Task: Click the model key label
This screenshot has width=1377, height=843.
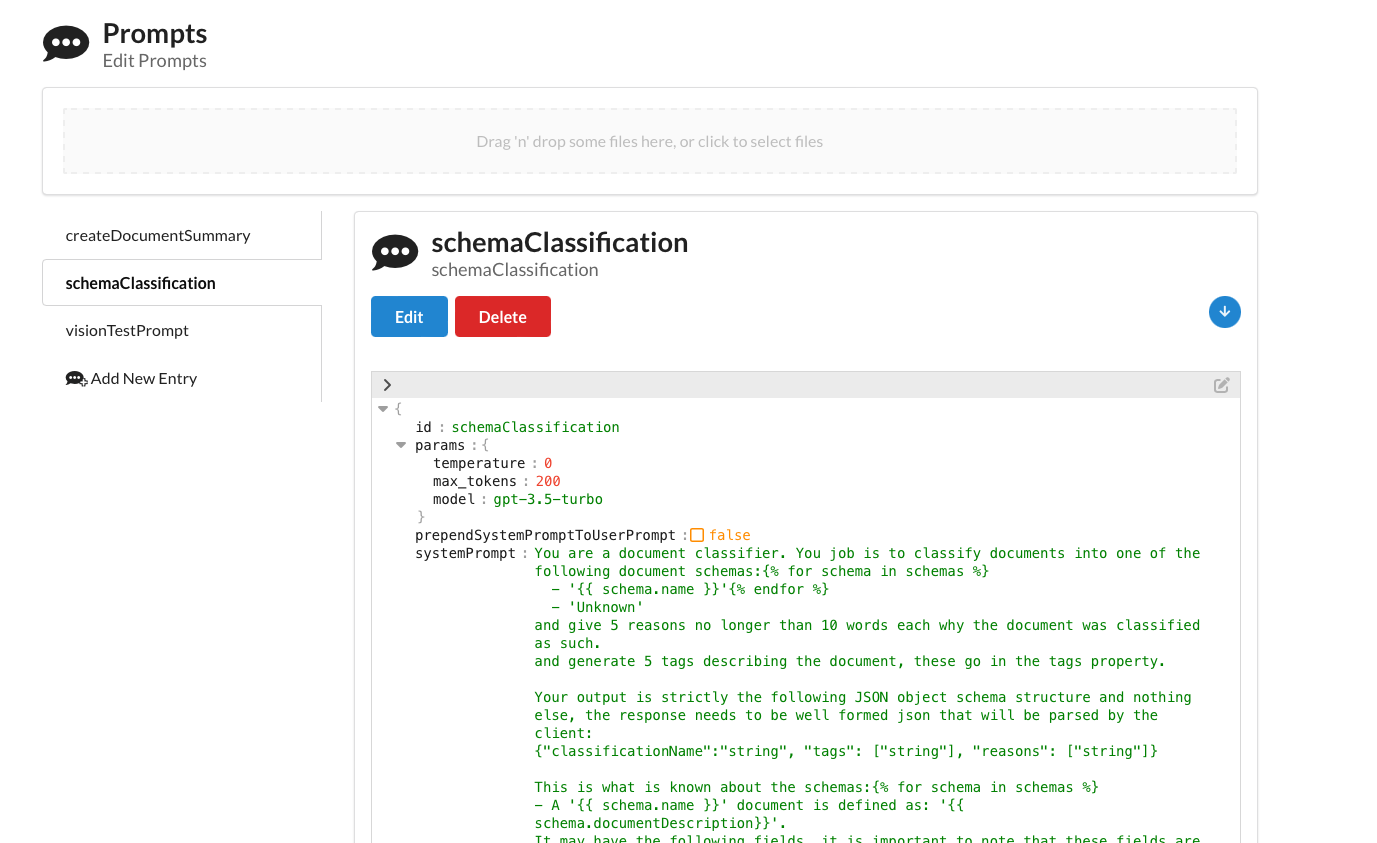Action: [454, 499]
